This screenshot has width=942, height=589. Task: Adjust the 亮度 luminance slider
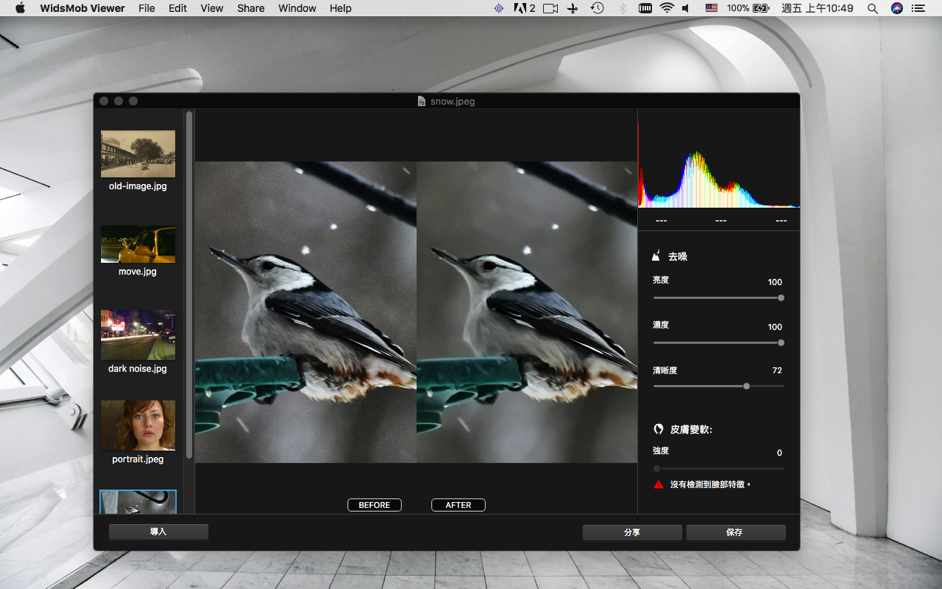719,298
